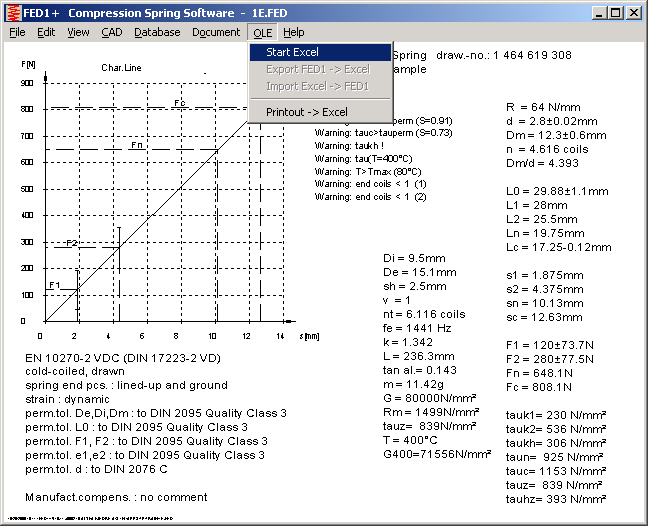The width and height of the screenshot is (648, 526).
Task: Close the FED1+ window
Action: click(634, 13)
